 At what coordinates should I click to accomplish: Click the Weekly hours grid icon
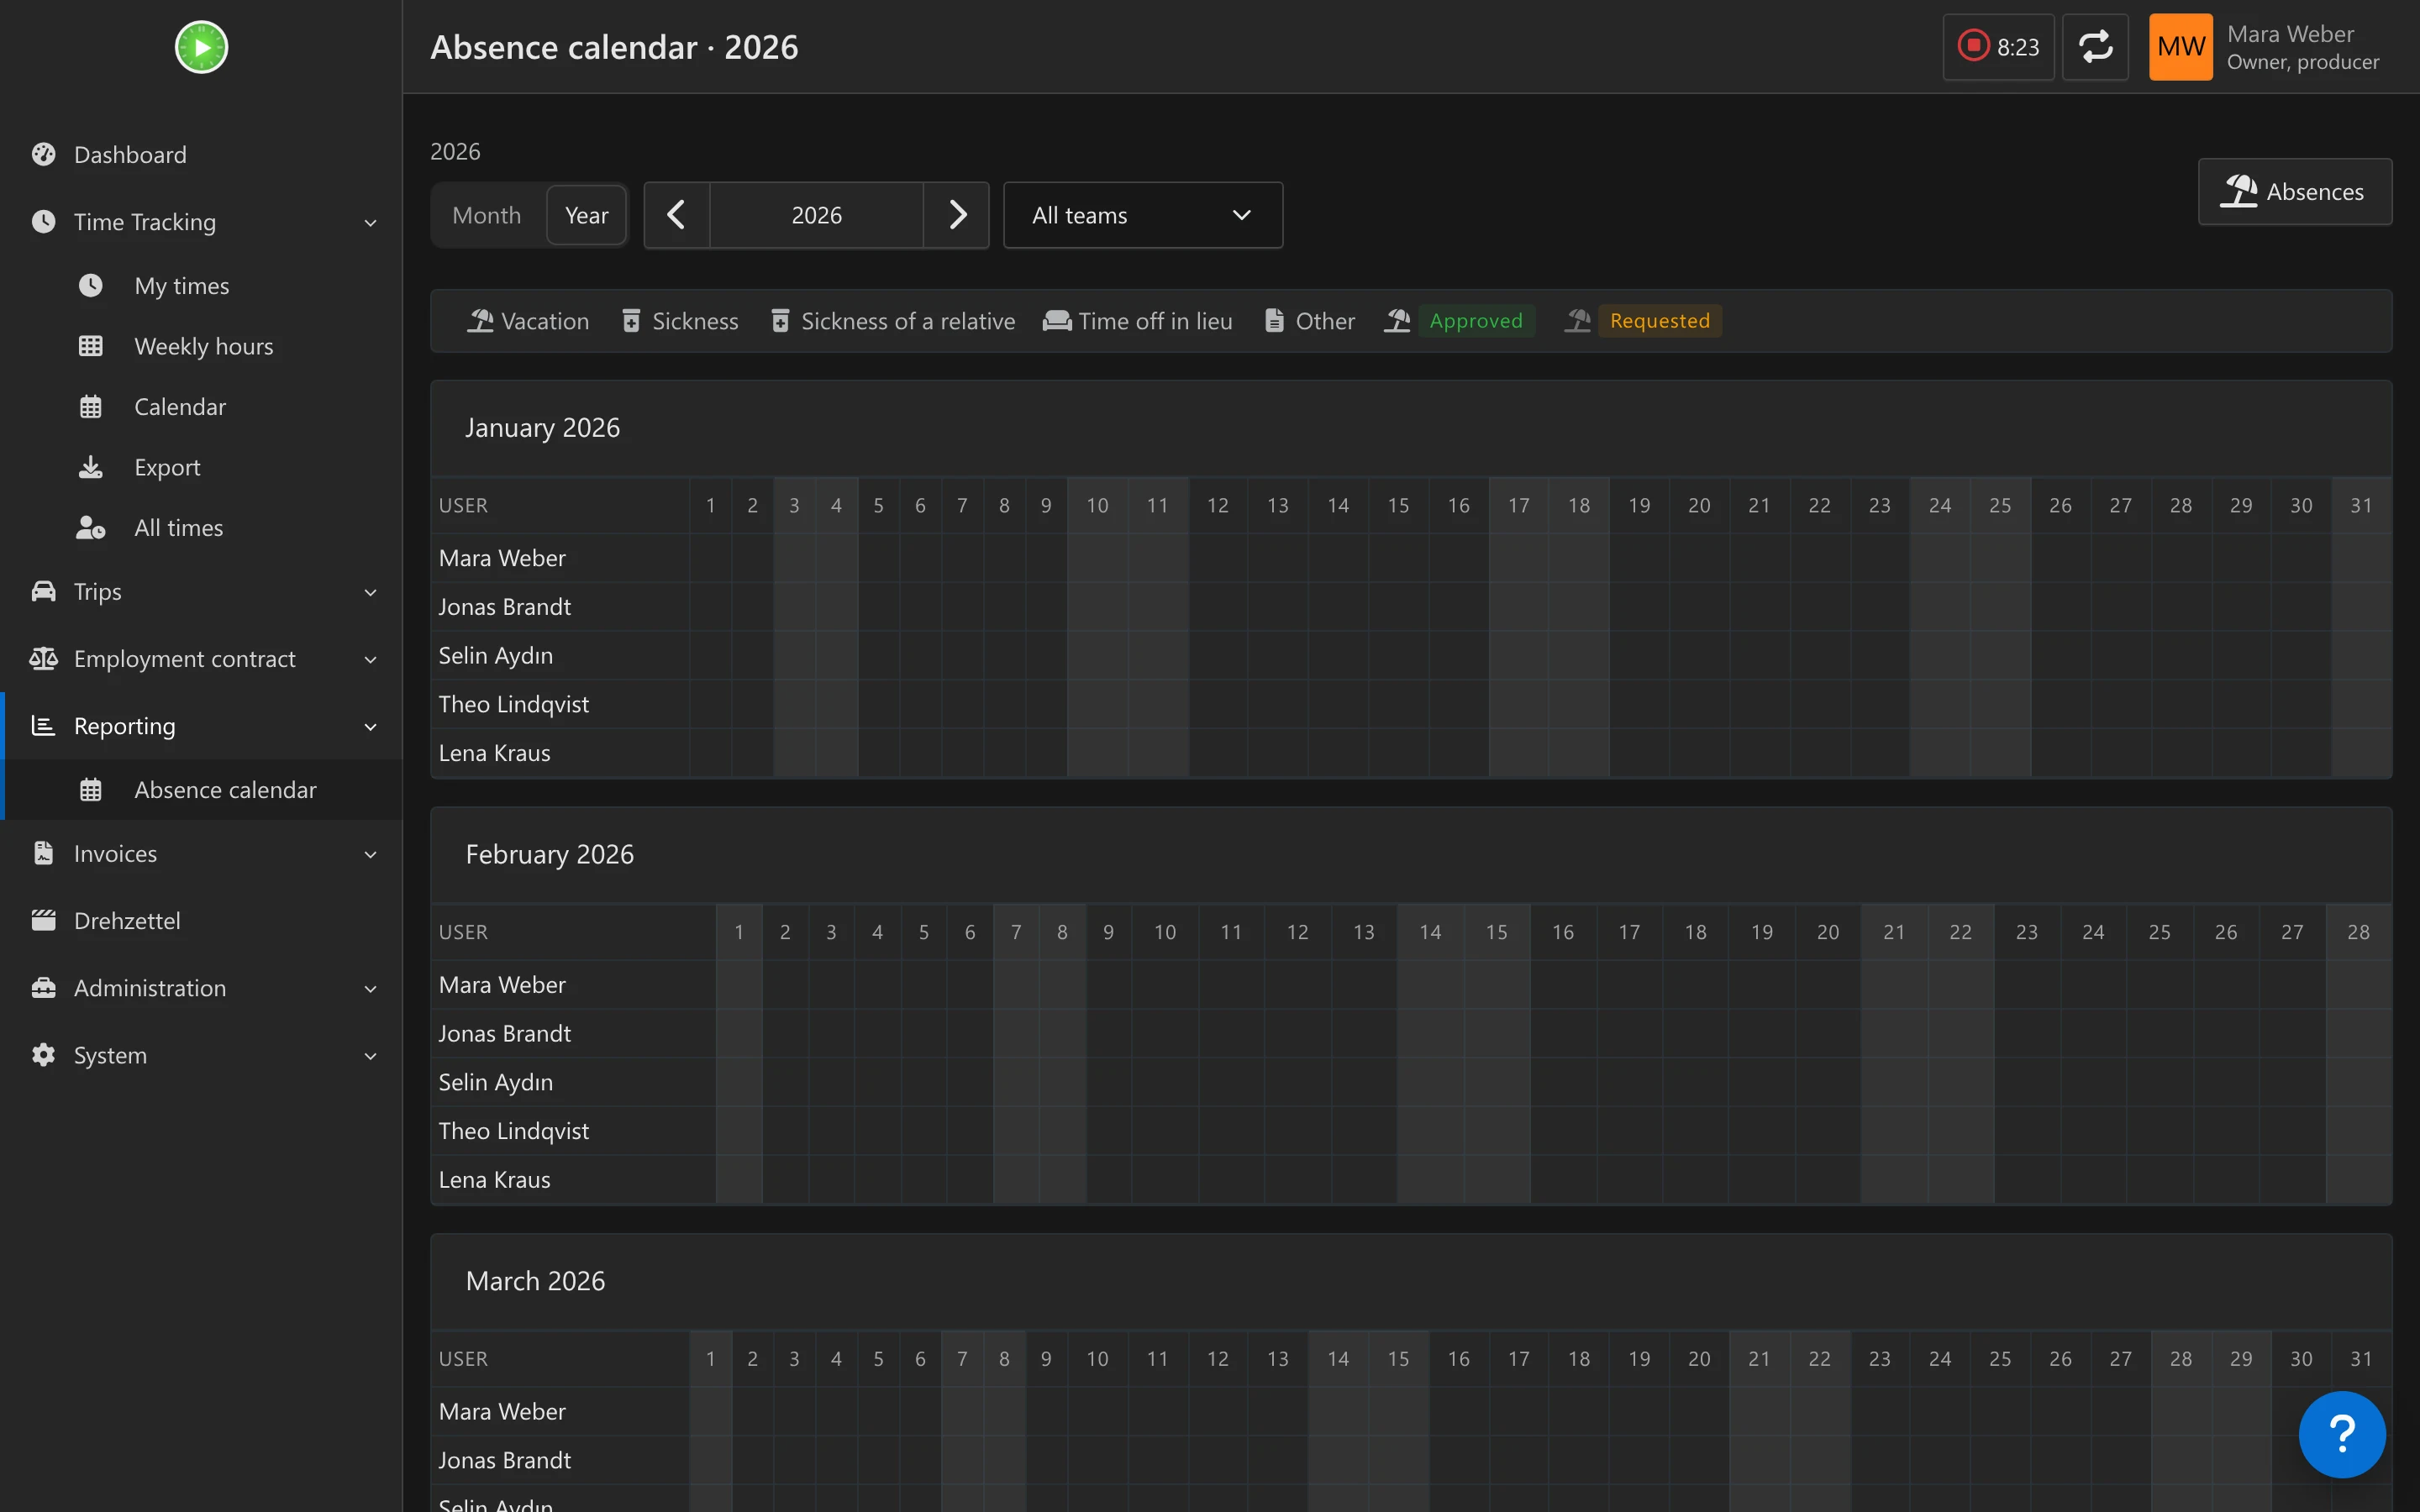click(x=91, y=346)
